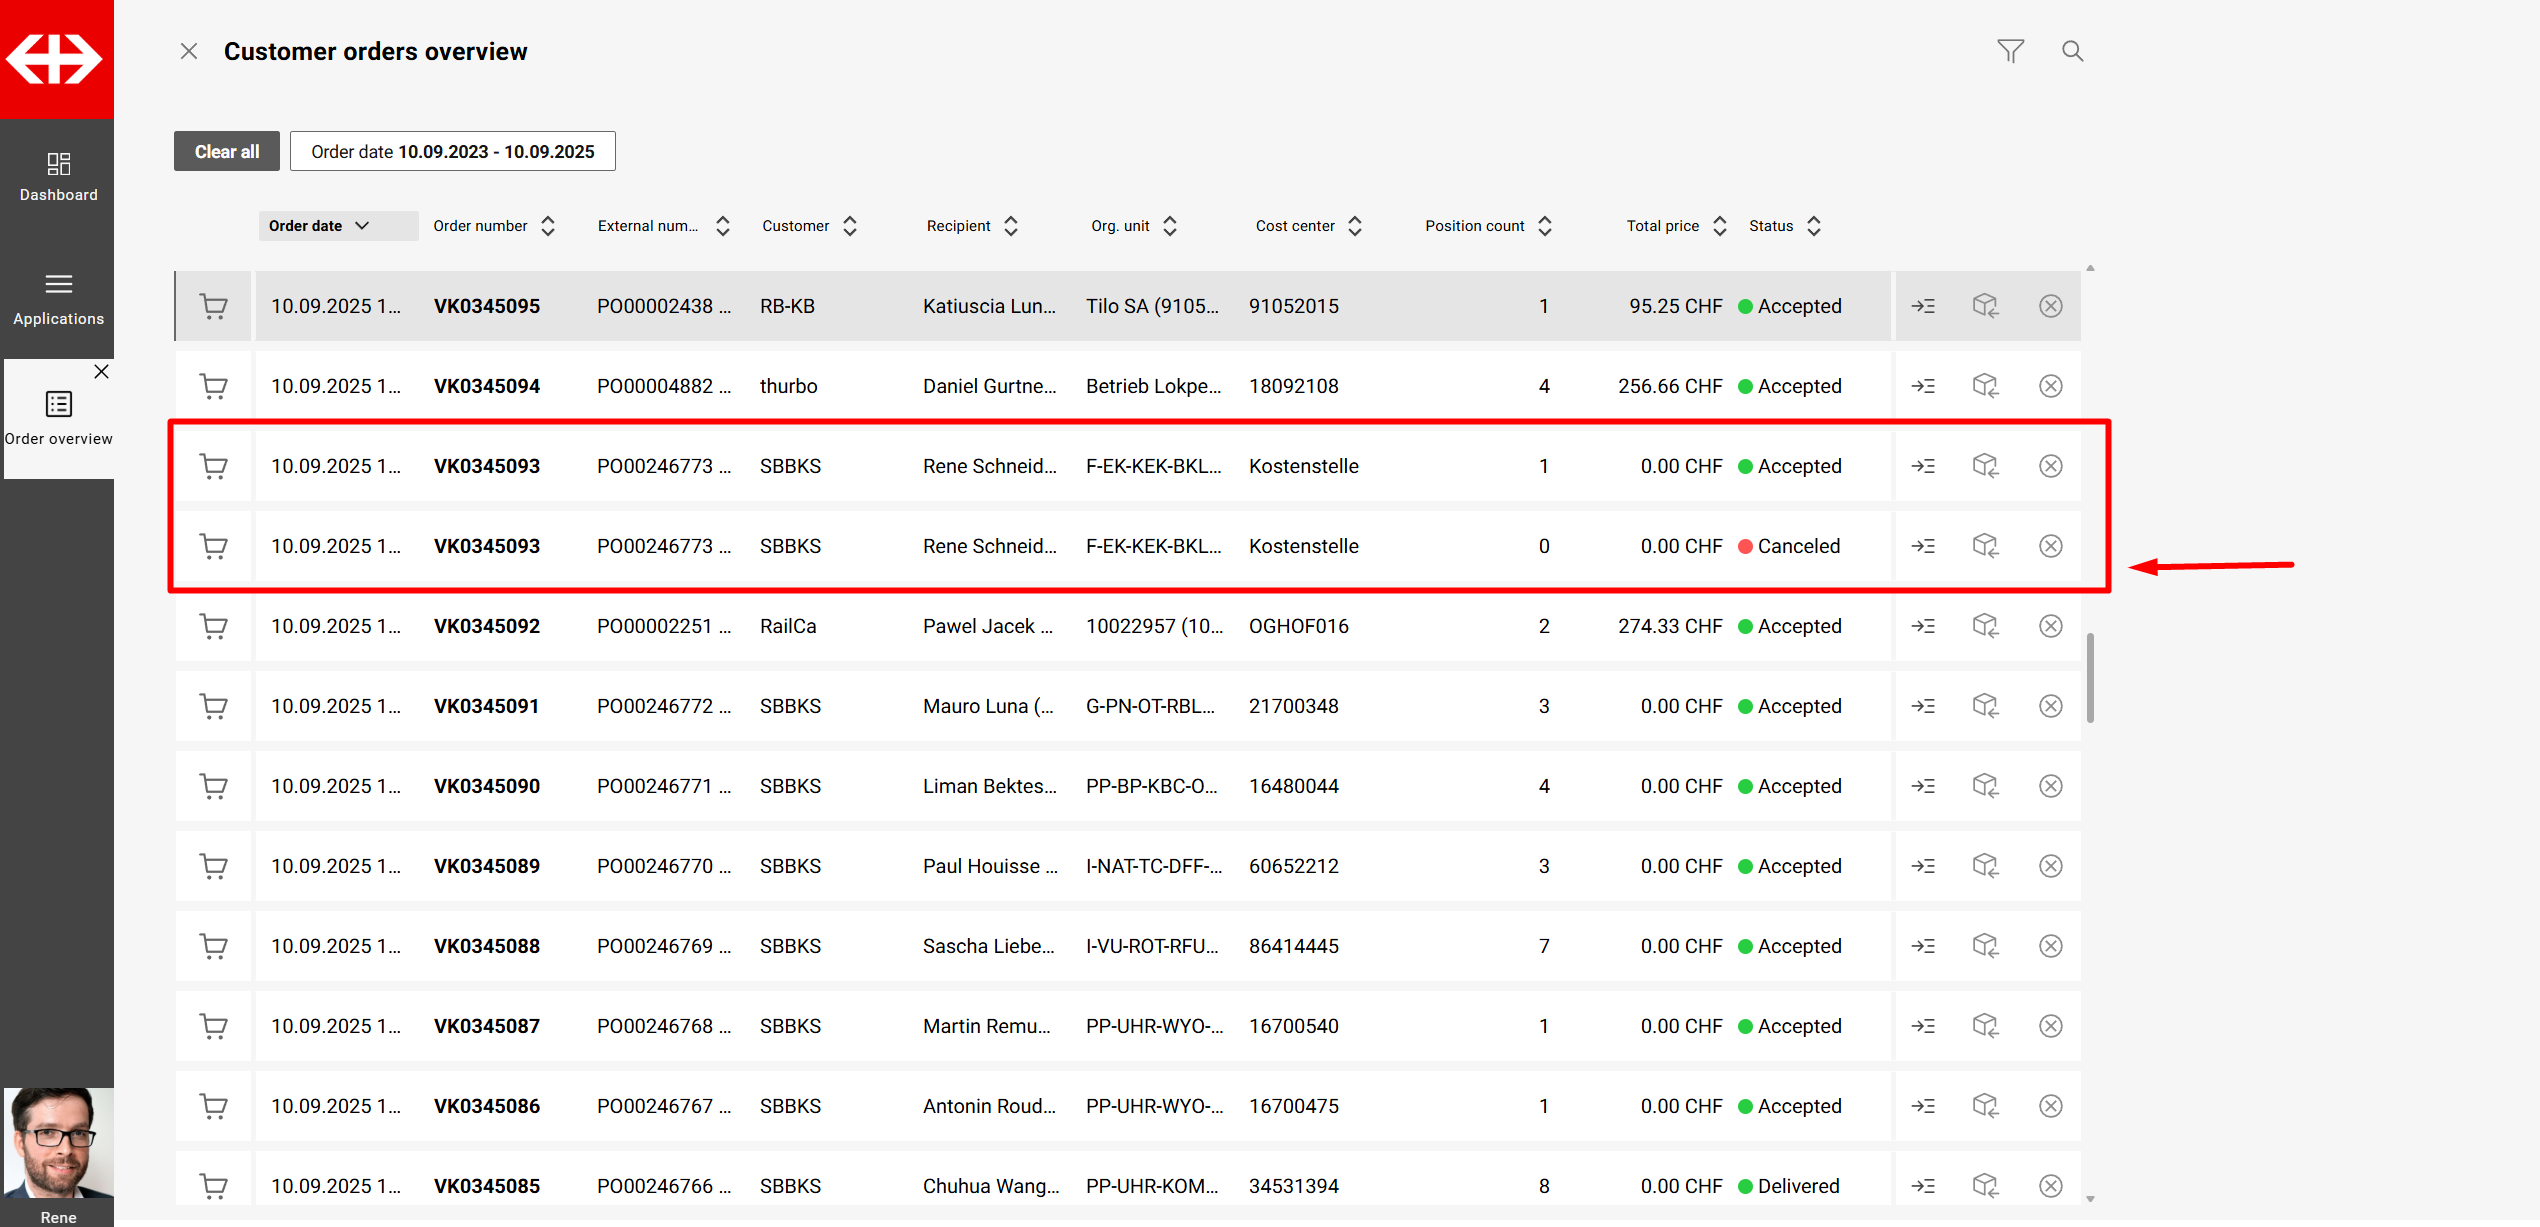Click the SBB logo

click(56, 59)
